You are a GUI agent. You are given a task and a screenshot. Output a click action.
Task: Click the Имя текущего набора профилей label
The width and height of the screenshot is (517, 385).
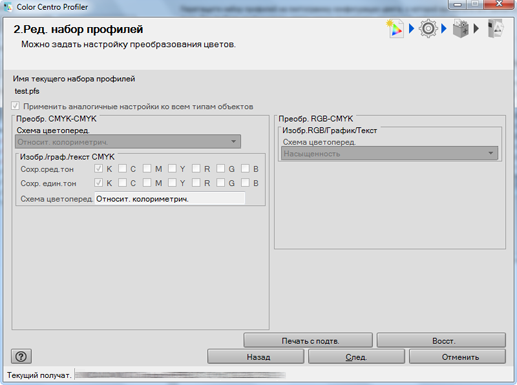pyautogui.click(x=74, y=79)
